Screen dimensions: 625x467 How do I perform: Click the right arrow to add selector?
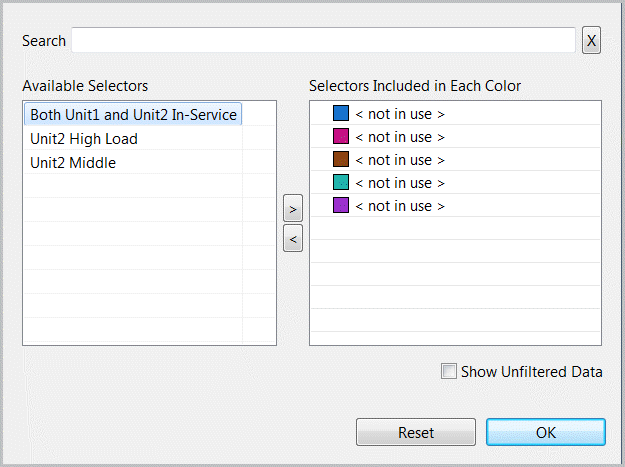click(292, 211)
